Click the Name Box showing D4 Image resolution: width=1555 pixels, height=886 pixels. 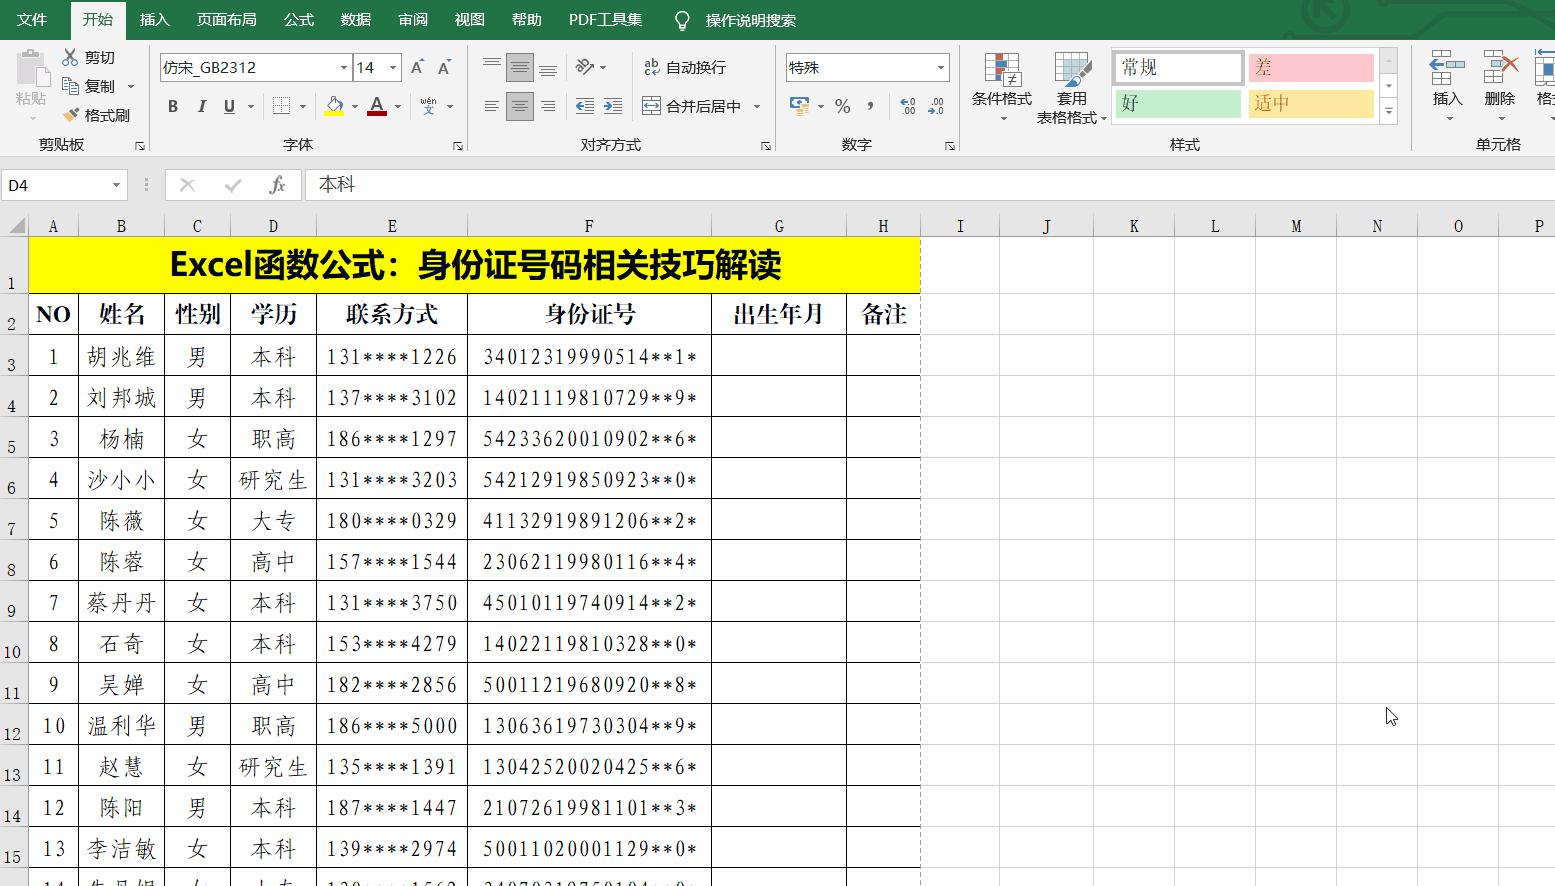click(57, 185)
